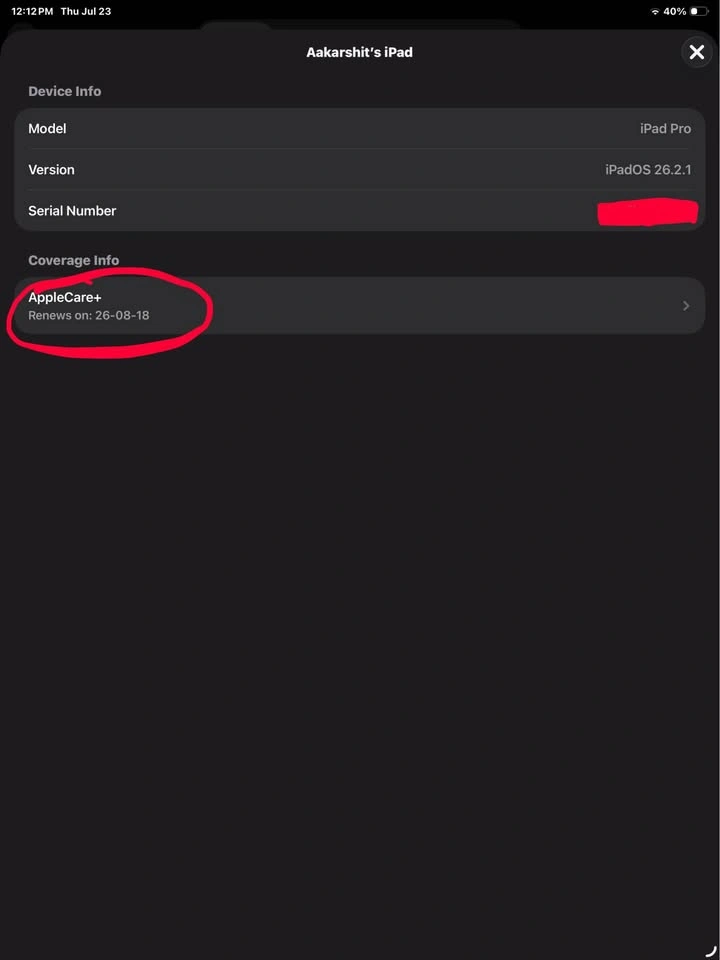The image size is (720, 960).
Task: Open the AppleCare+ row chevron
Action: pyautogui.click(x=686, y=306)
